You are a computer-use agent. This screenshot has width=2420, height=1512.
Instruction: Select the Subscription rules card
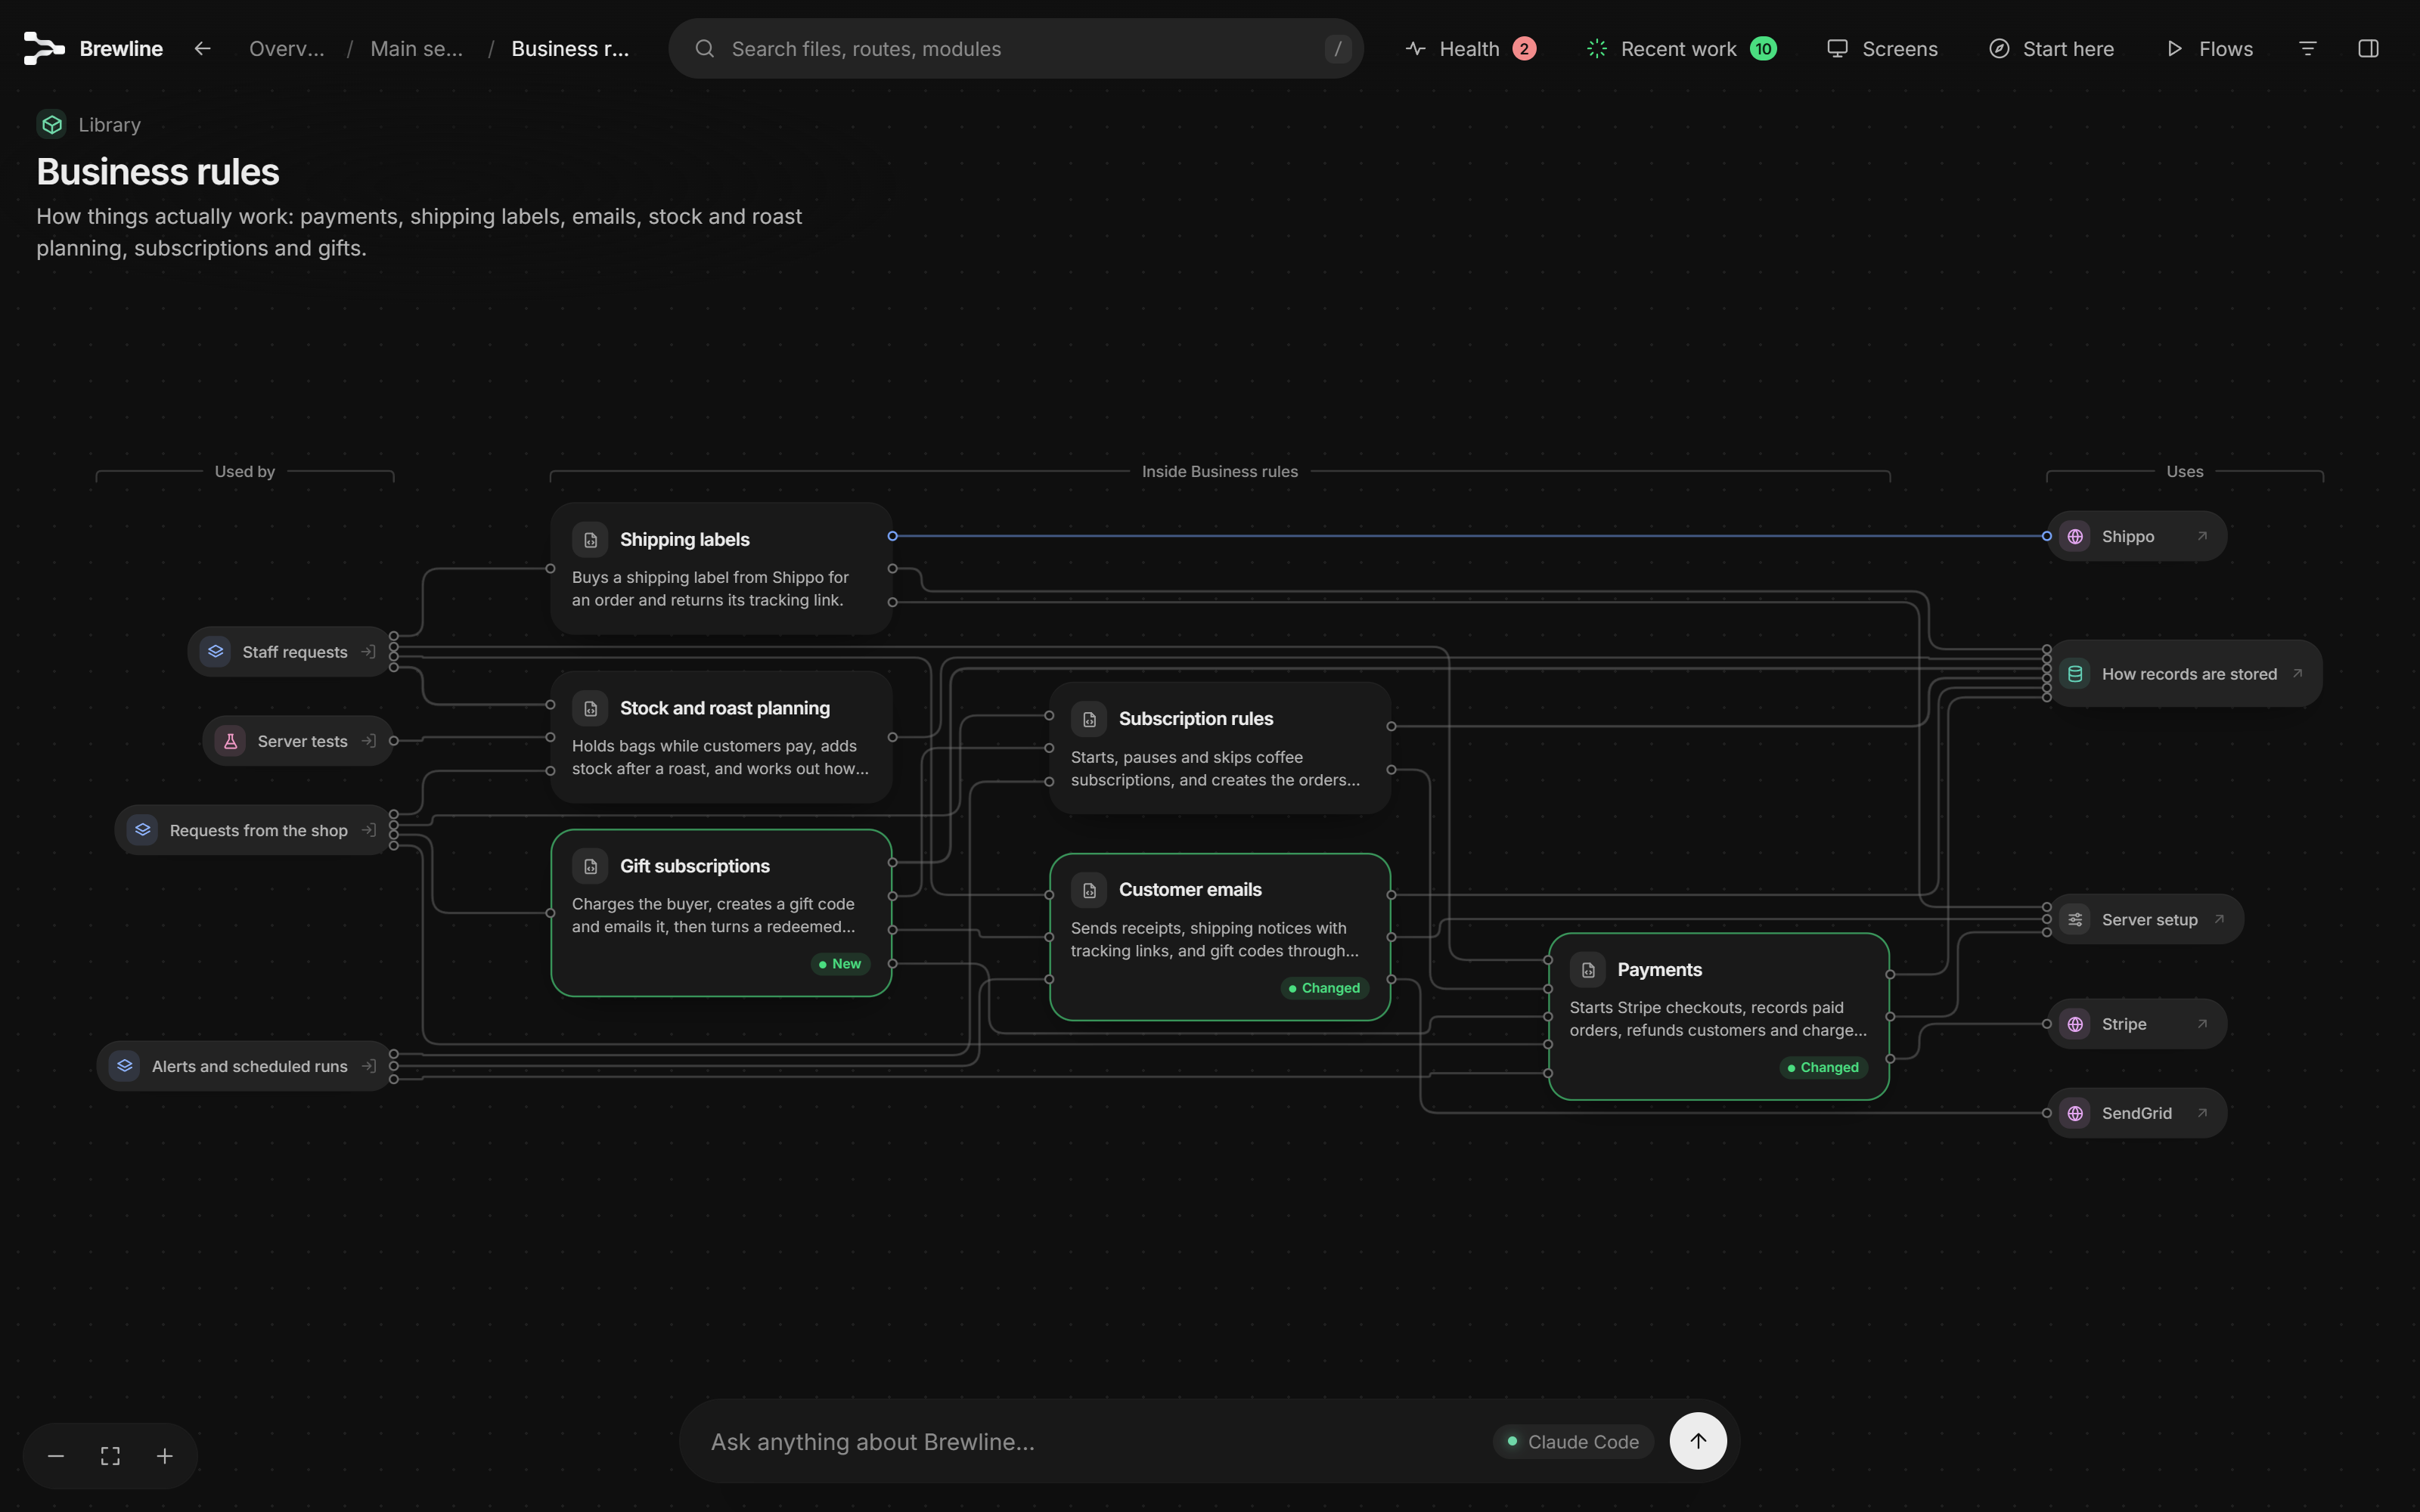point(1220,748)
